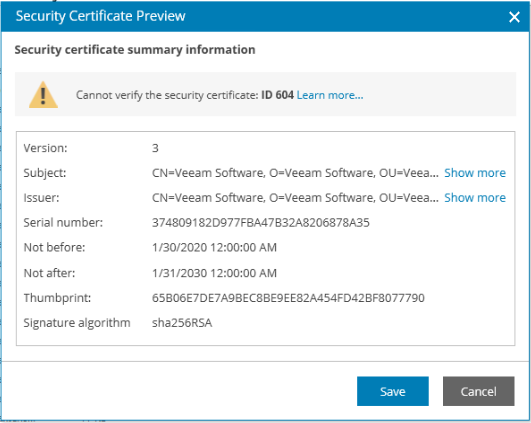Cancel the certificate preview
The width and height of the screenshot is (531, 423).
click(x=479, y=391)
